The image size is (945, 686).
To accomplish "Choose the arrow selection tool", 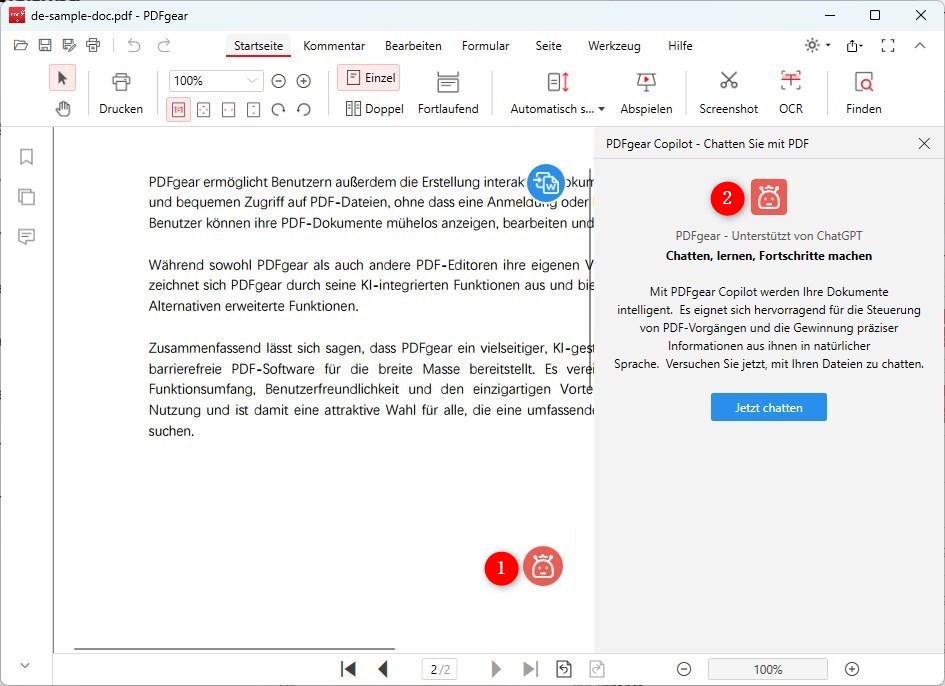I will (x=62, y=78).
